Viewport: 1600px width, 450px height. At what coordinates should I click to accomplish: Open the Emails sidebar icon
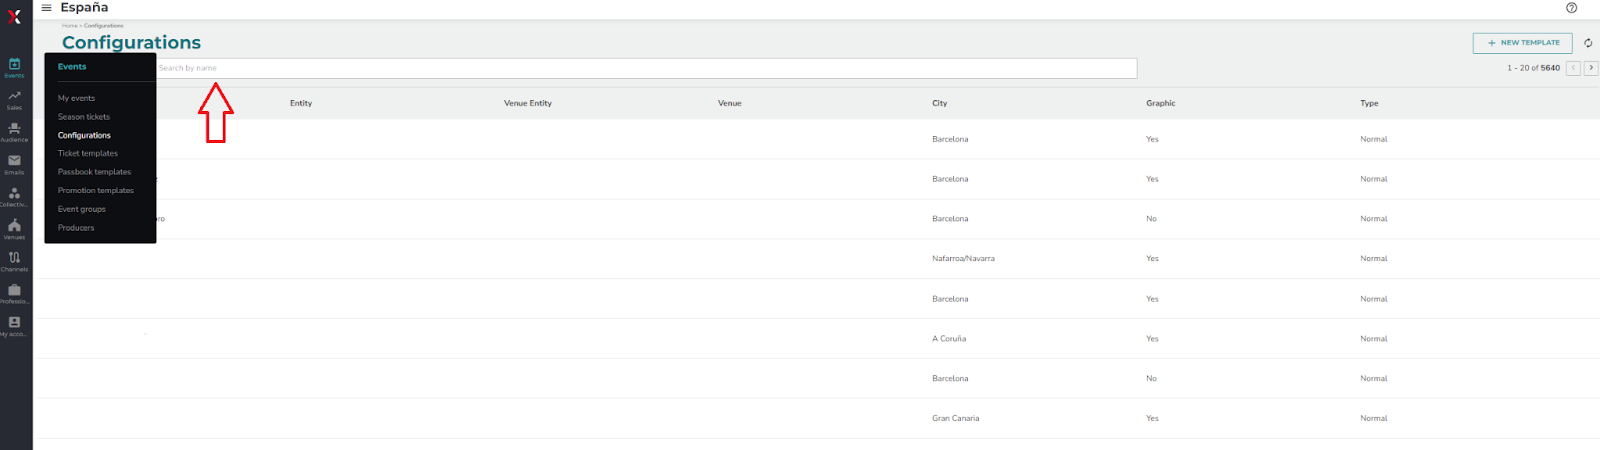pos(14,164)
